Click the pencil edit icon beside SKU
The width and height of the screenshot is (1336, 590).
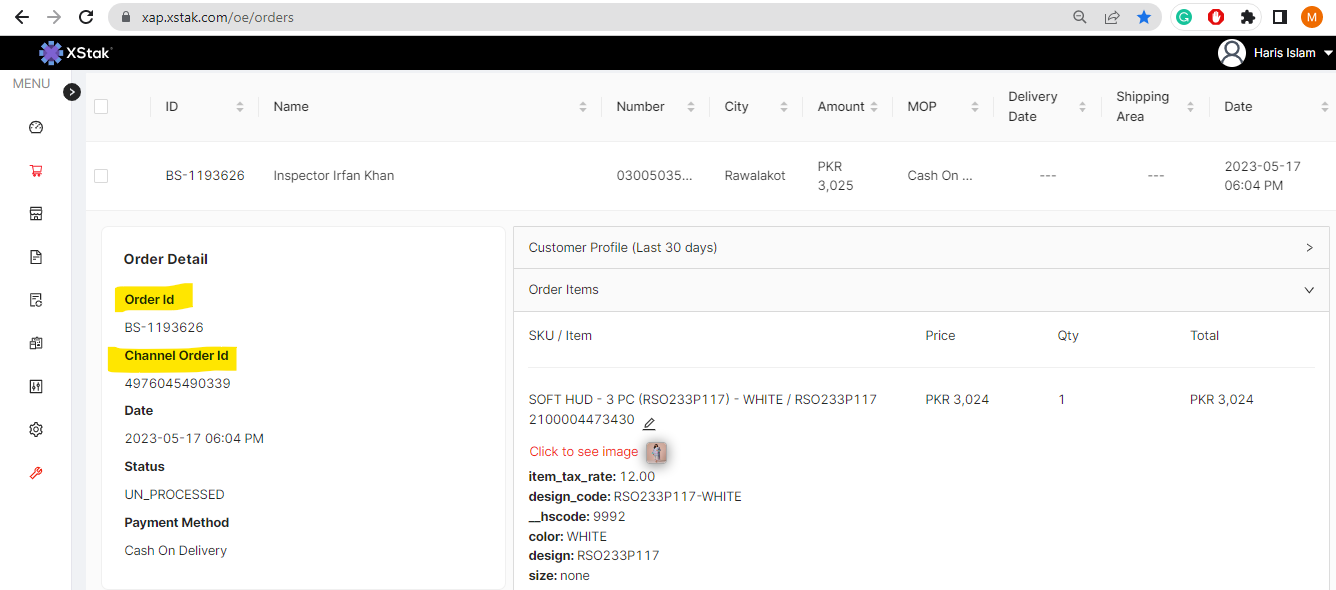[x=649, y=424]
